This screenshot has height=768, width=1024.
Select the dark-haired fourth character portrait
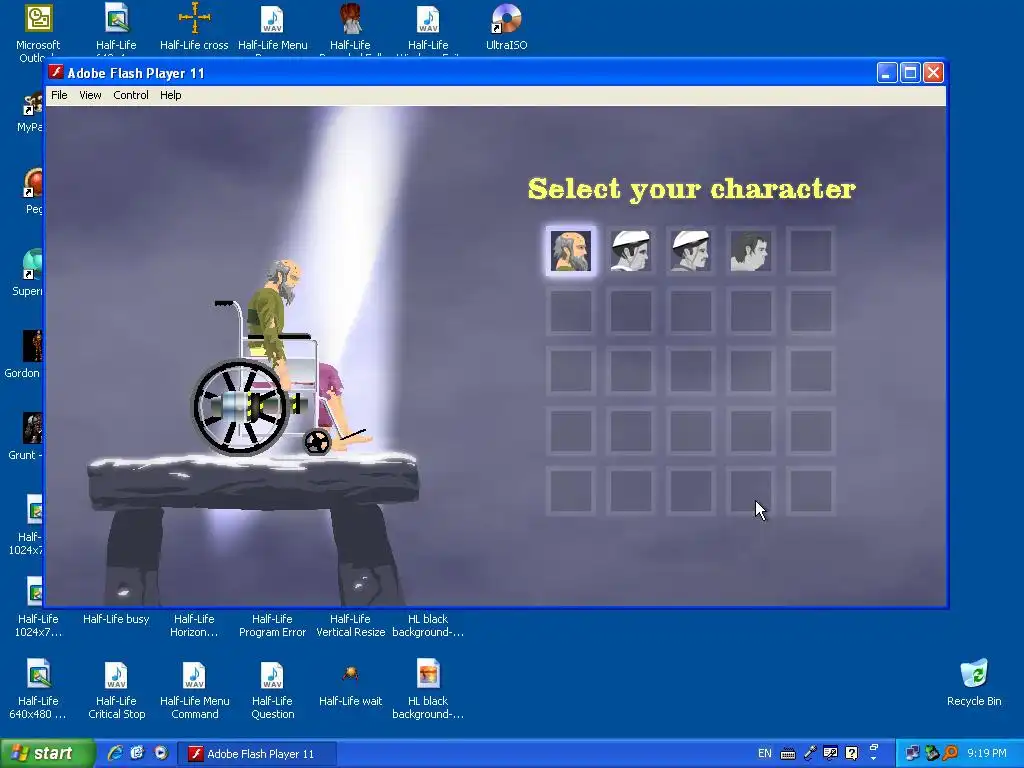(751, 251)
